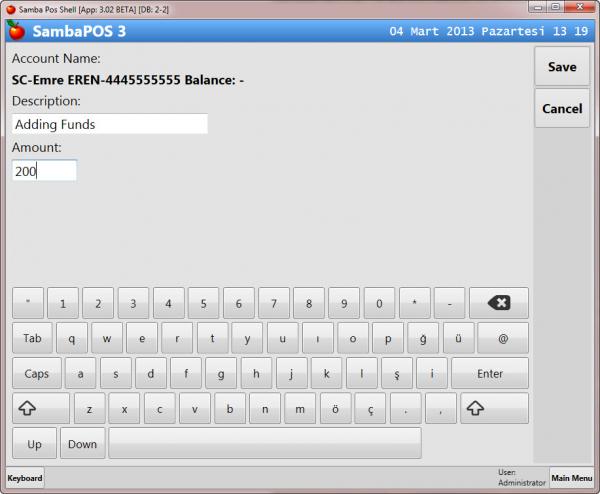
Task: Focus the Amount input box
Action: pyautogui.click(x=44, y=171)
